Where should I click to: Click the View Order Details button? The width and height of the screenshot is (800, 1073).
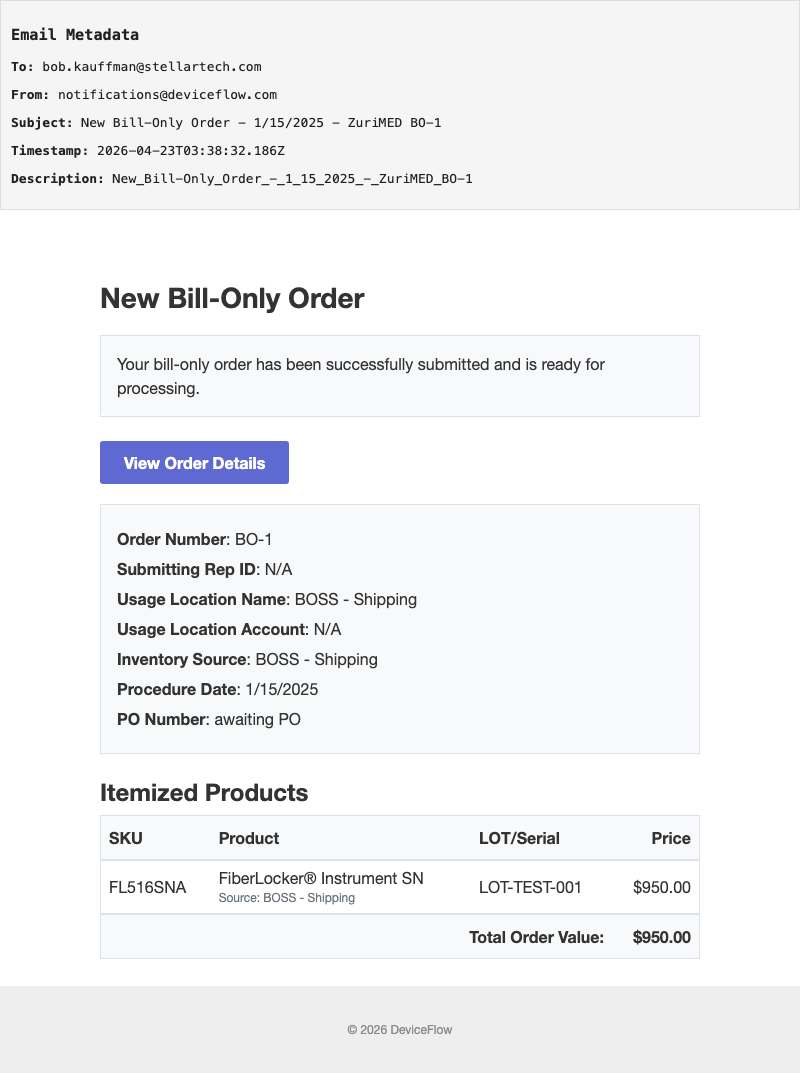coord(194,463)
